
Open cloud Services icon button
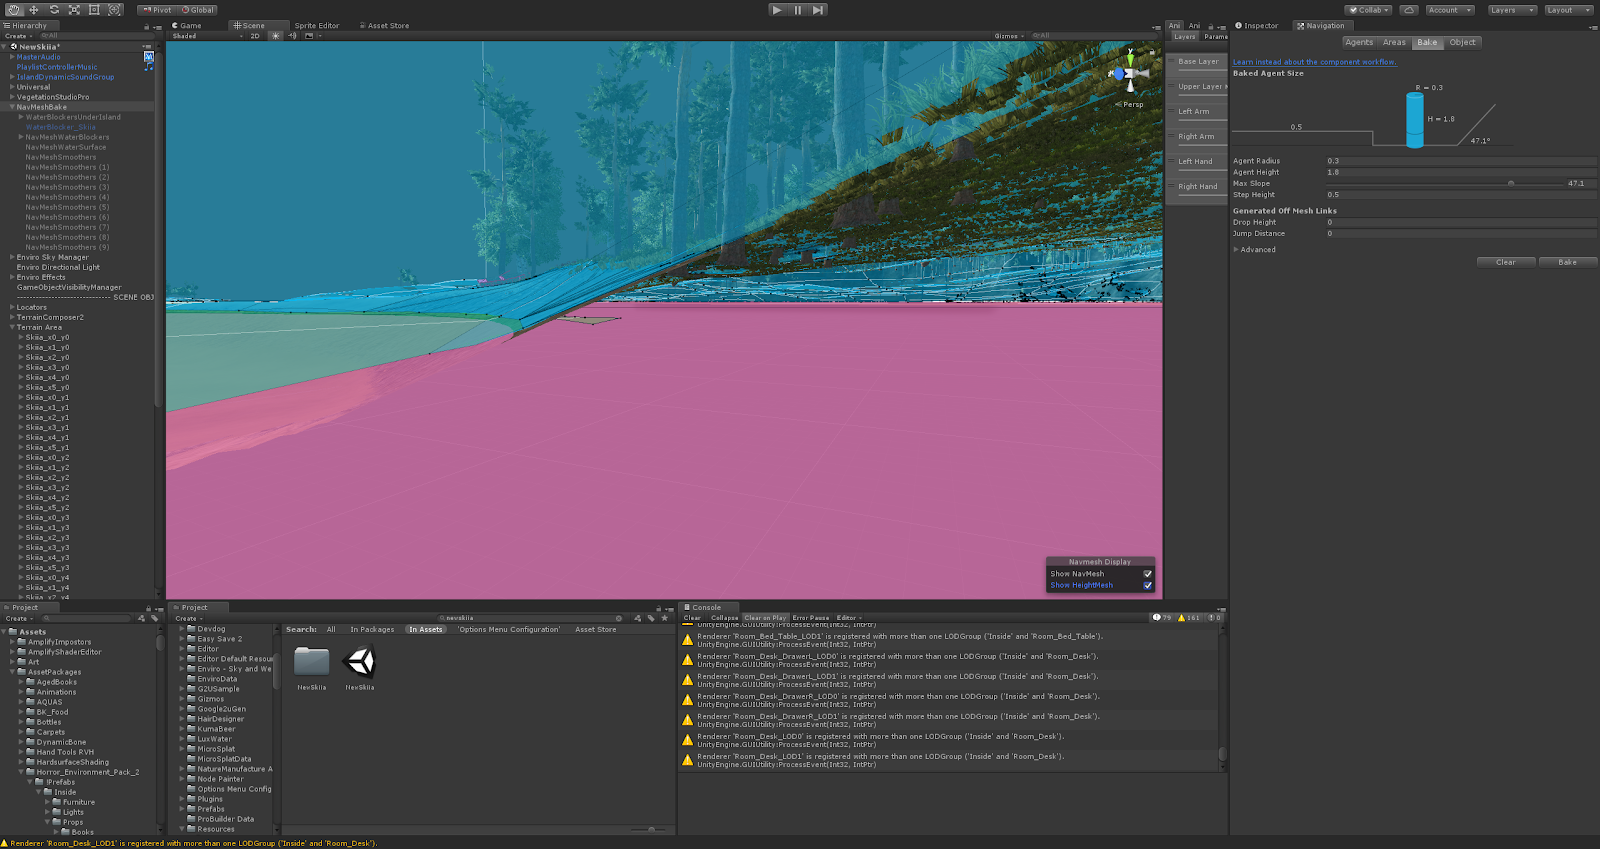tap(1409, 10)
